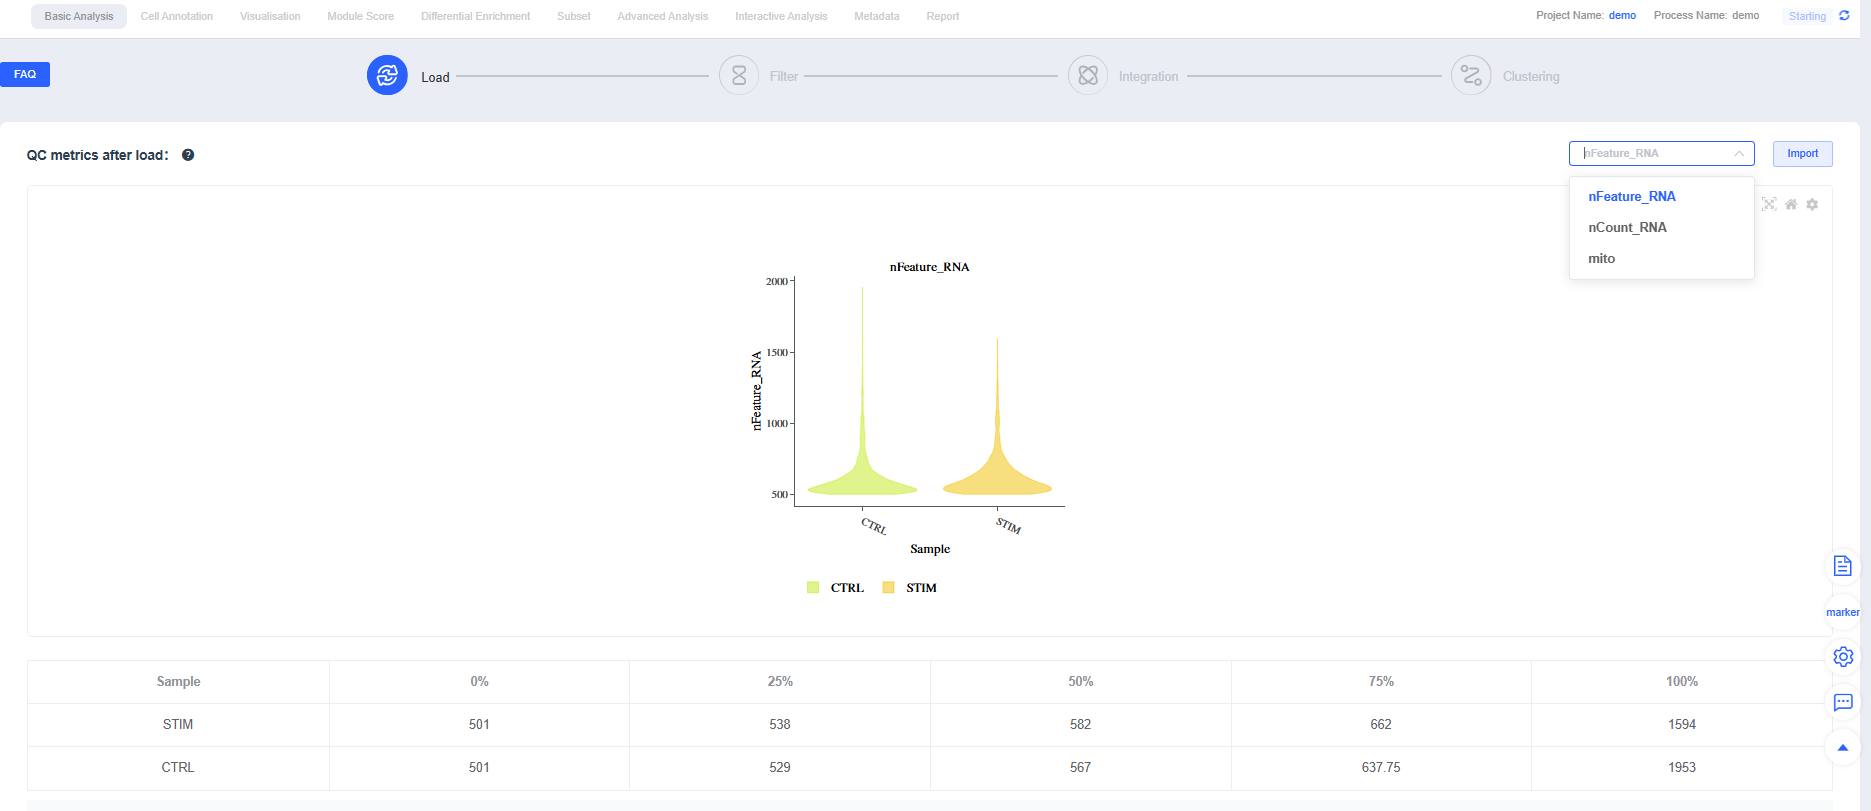Toggle STIM series in chart legend
Viewport: 1871px width, 811px height.
pyautogui.click(x=910, y=588)
